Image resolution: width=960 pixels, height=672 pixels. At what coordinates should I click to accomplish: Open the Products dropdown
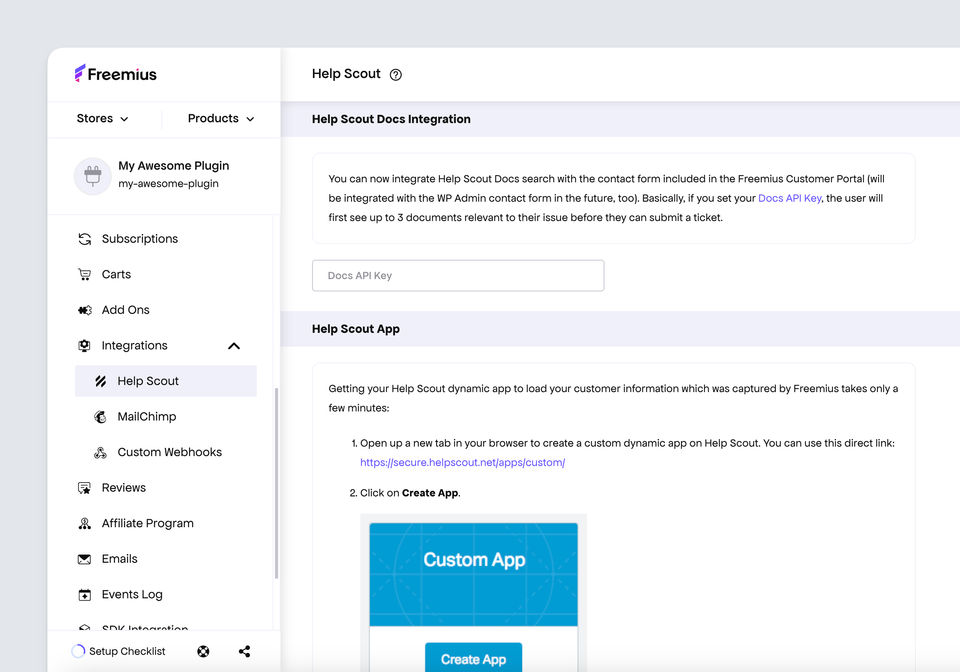(x=221, y=118)
